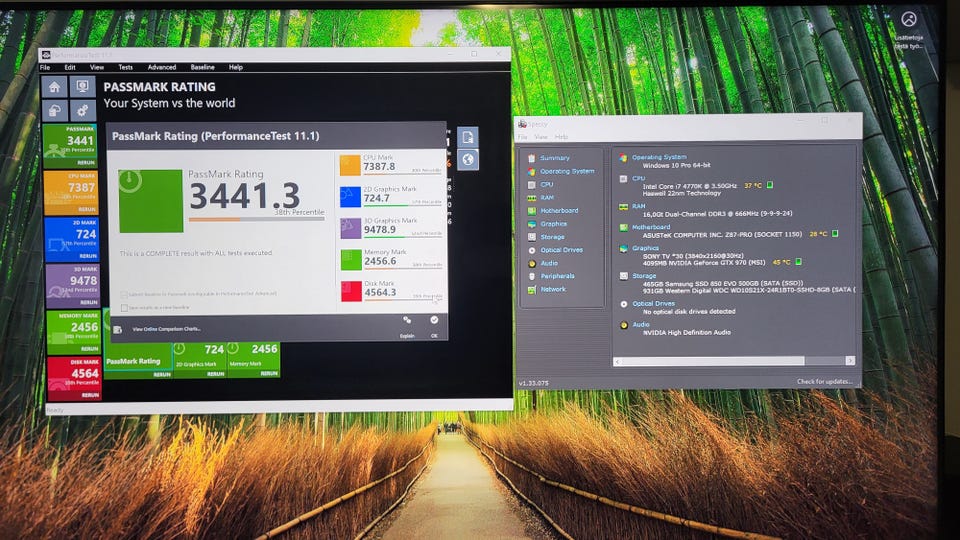Open View Online Comparison Charts link
960x540 pixels.
167,329
